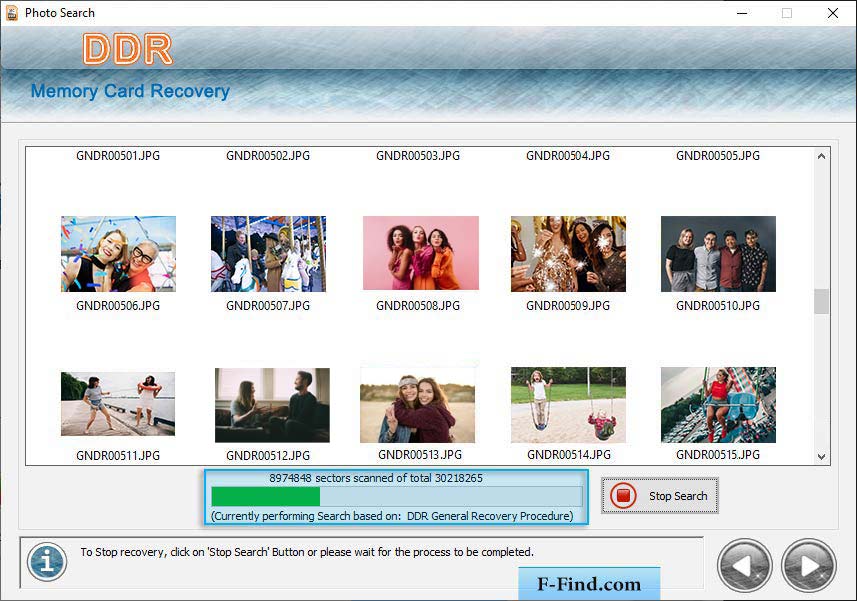
Task: Click the DDR General Recovery Procedure text
Action: point(490,516)
